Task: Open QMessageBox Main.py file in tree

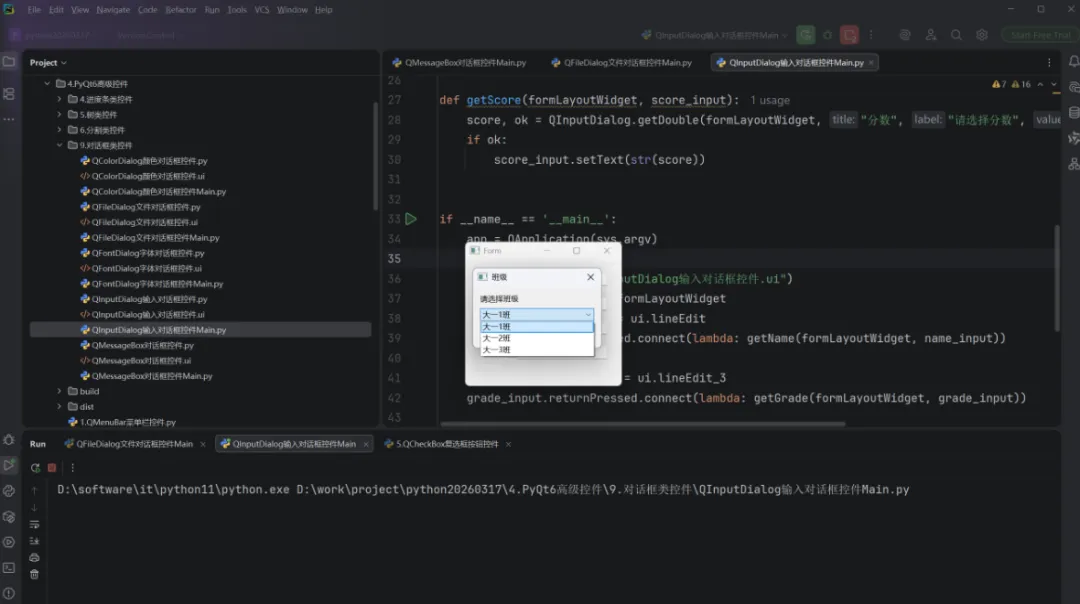Action: 146,376
